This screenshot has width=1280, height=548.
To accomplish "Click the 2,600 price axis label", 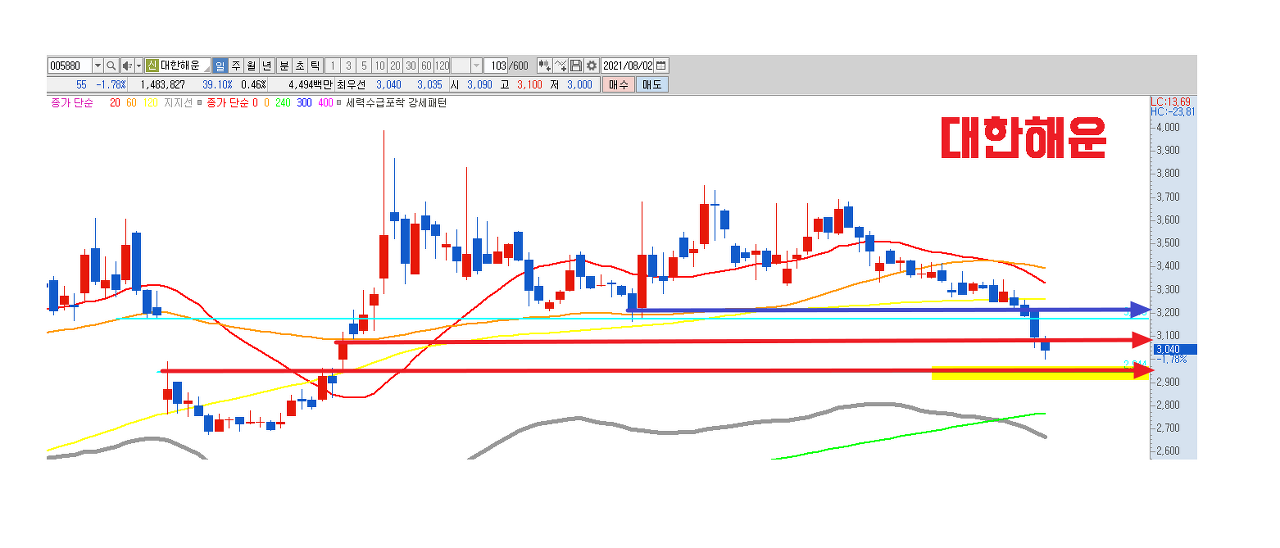I will click(1168, 451).
